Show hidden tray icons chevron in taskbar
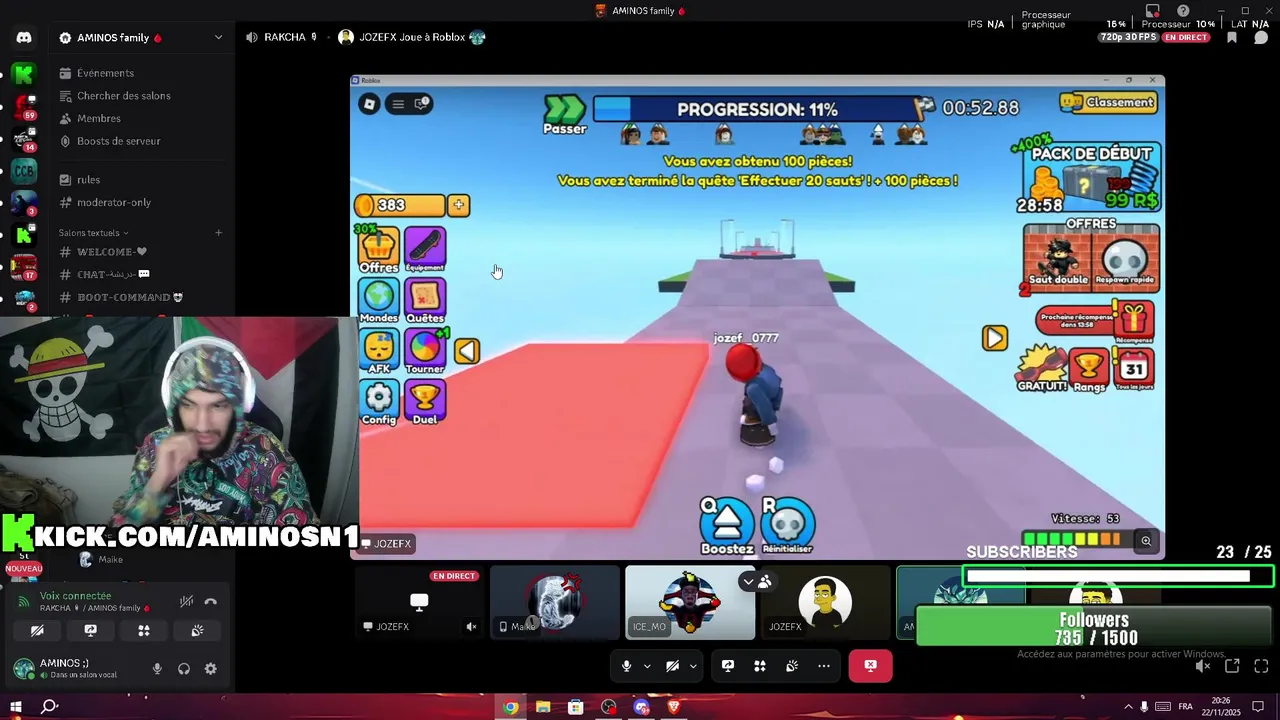 [1128, 707]
